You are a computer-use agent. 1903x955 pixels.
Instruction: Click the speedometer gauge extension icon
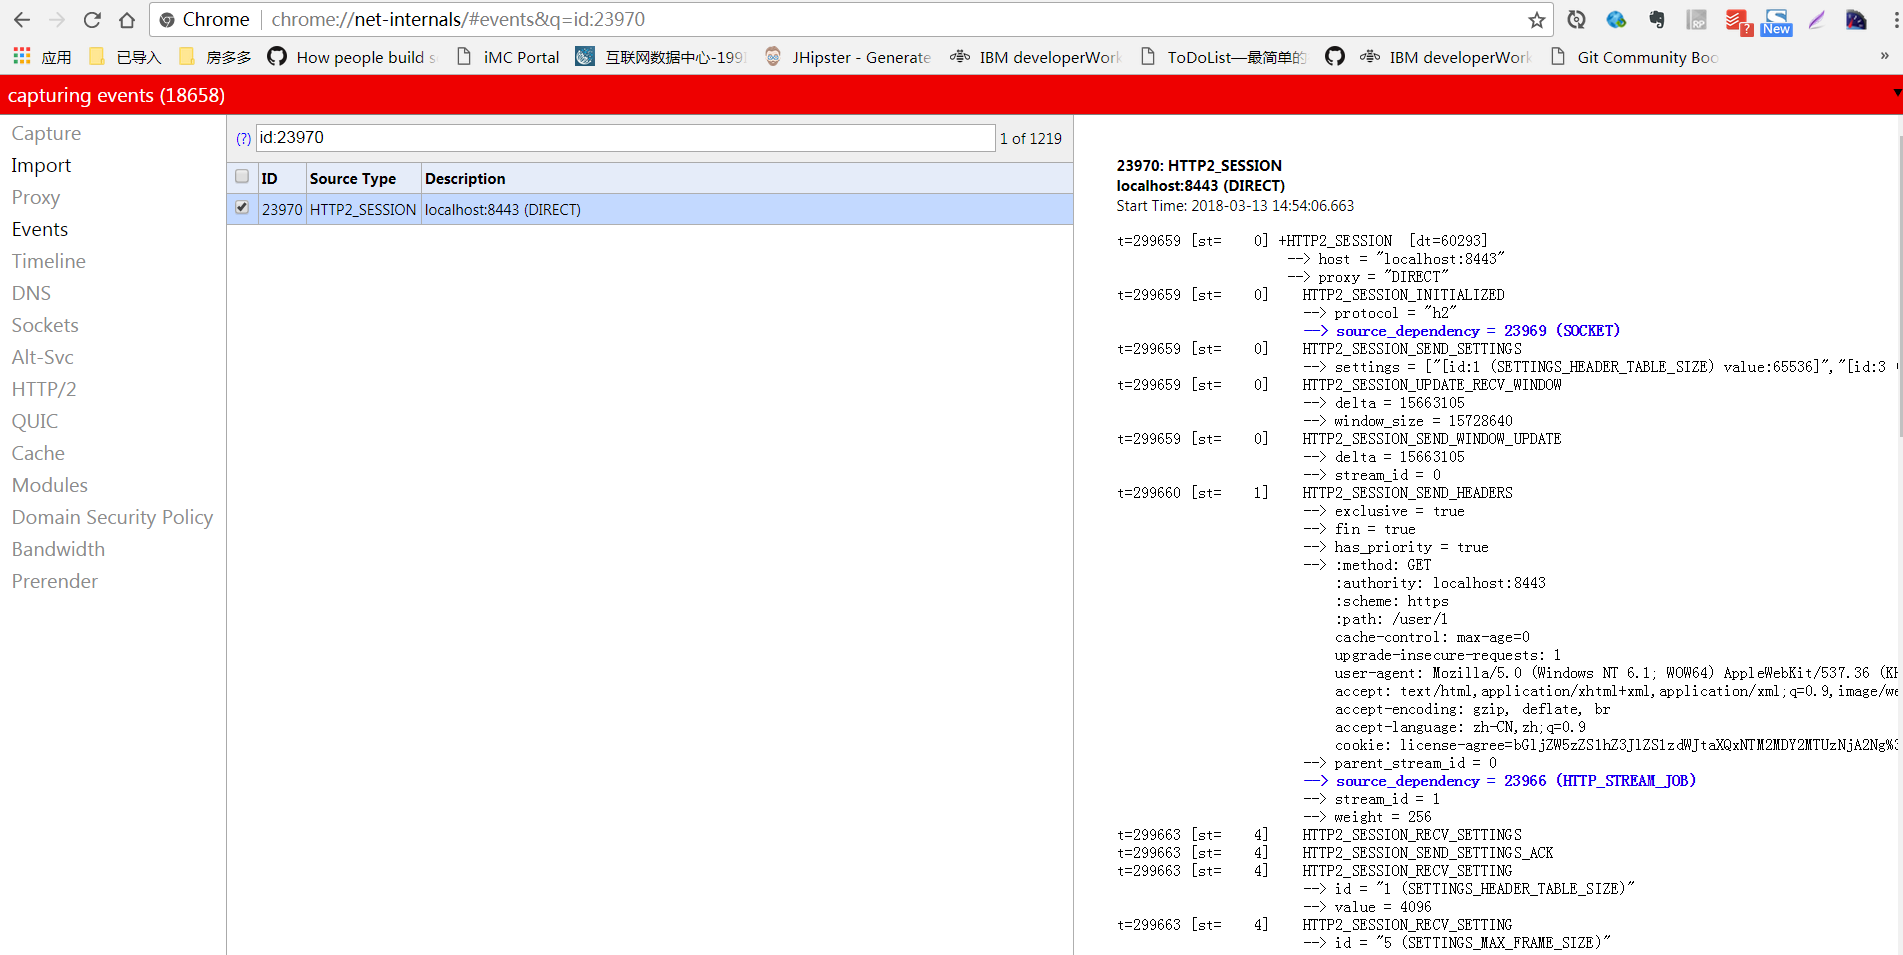(1856, 20)
